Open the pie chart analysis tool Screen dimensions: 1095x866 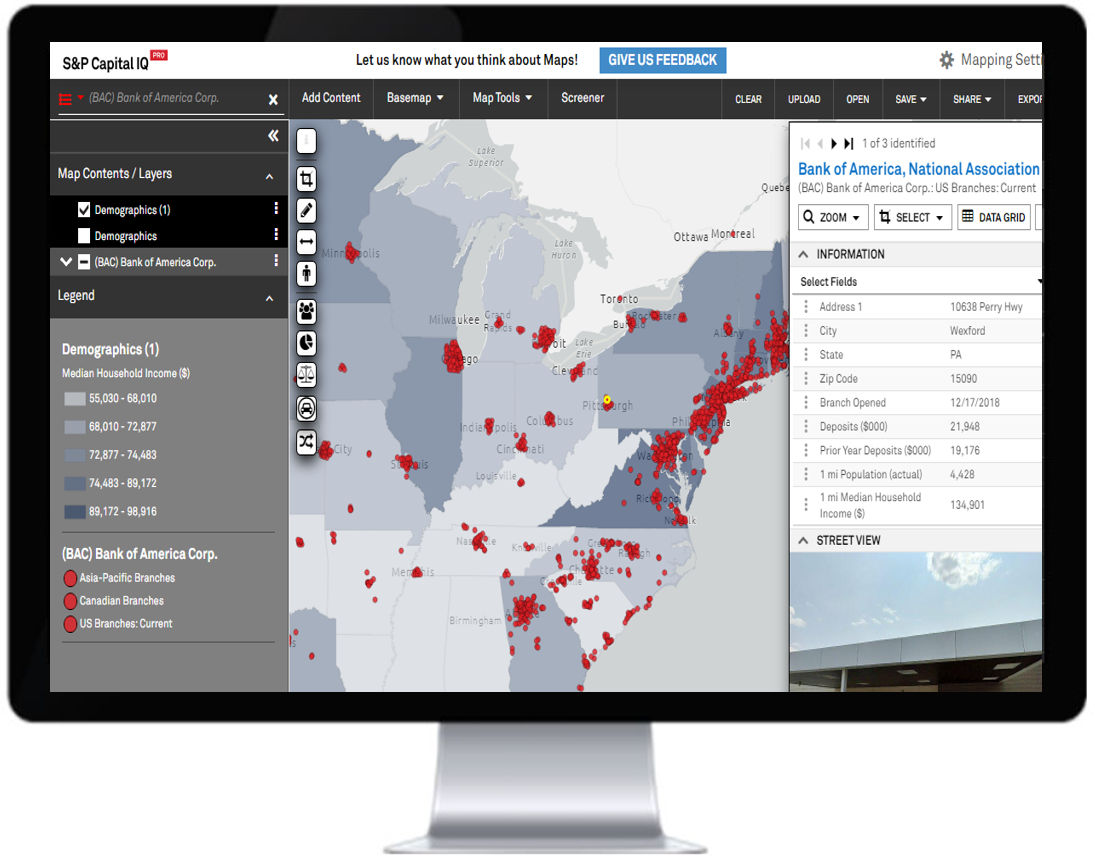[x=307, y=343]
